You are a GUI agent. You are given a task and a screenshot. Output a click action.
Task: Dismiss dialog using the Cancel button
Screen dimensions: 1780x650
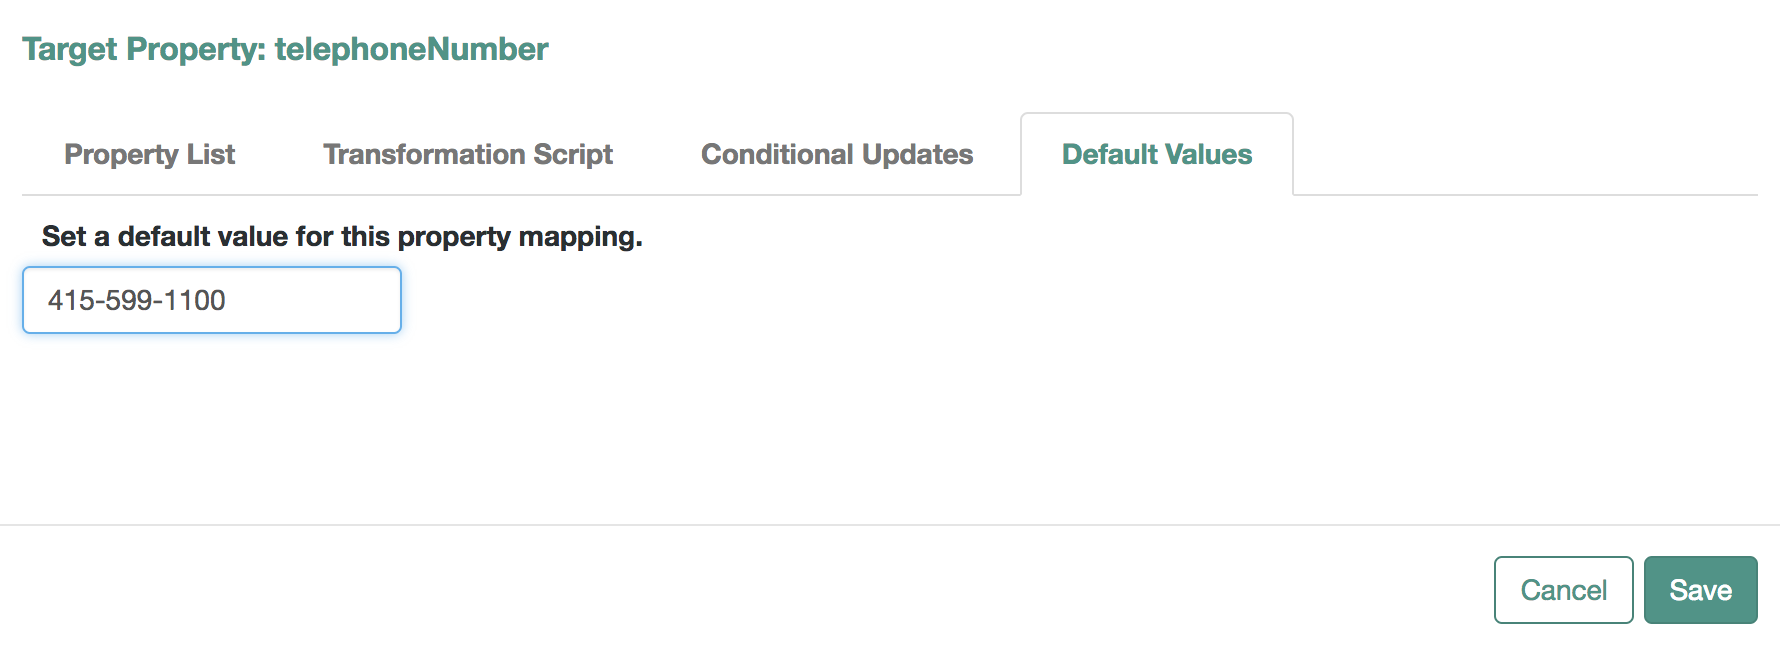pyautogui.click(x=1563, y=590)
